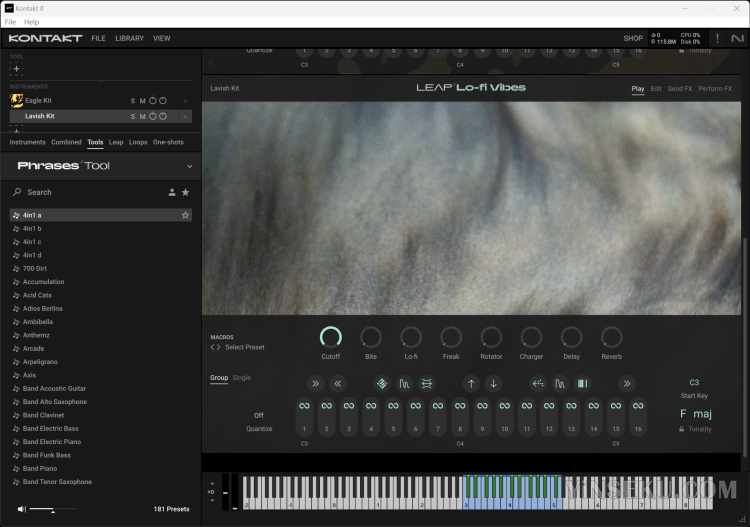Click the Search presets field
This screenshot has height=527, width=750.
(86, 192)
